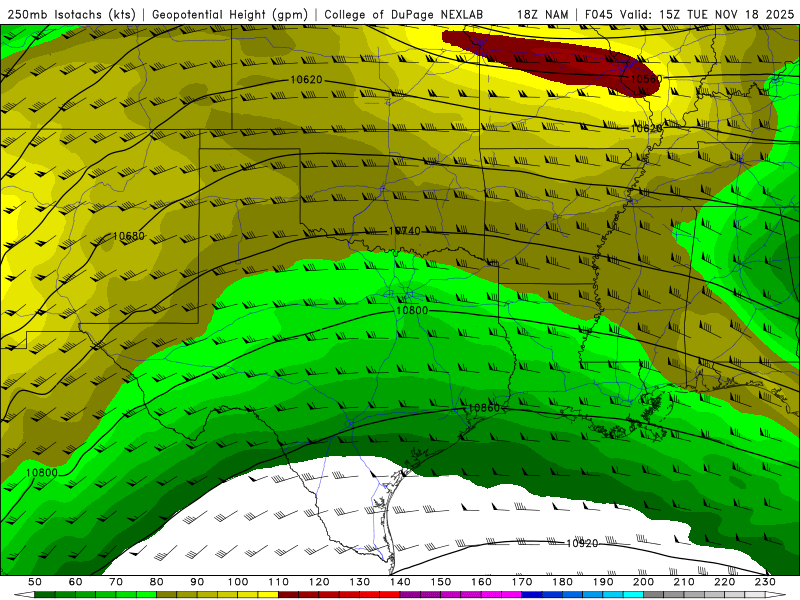Image resolution: width=800 pixels, height=600 pixels.
Task: Click the 160 value on the color scale
Action: click(481, 582)
